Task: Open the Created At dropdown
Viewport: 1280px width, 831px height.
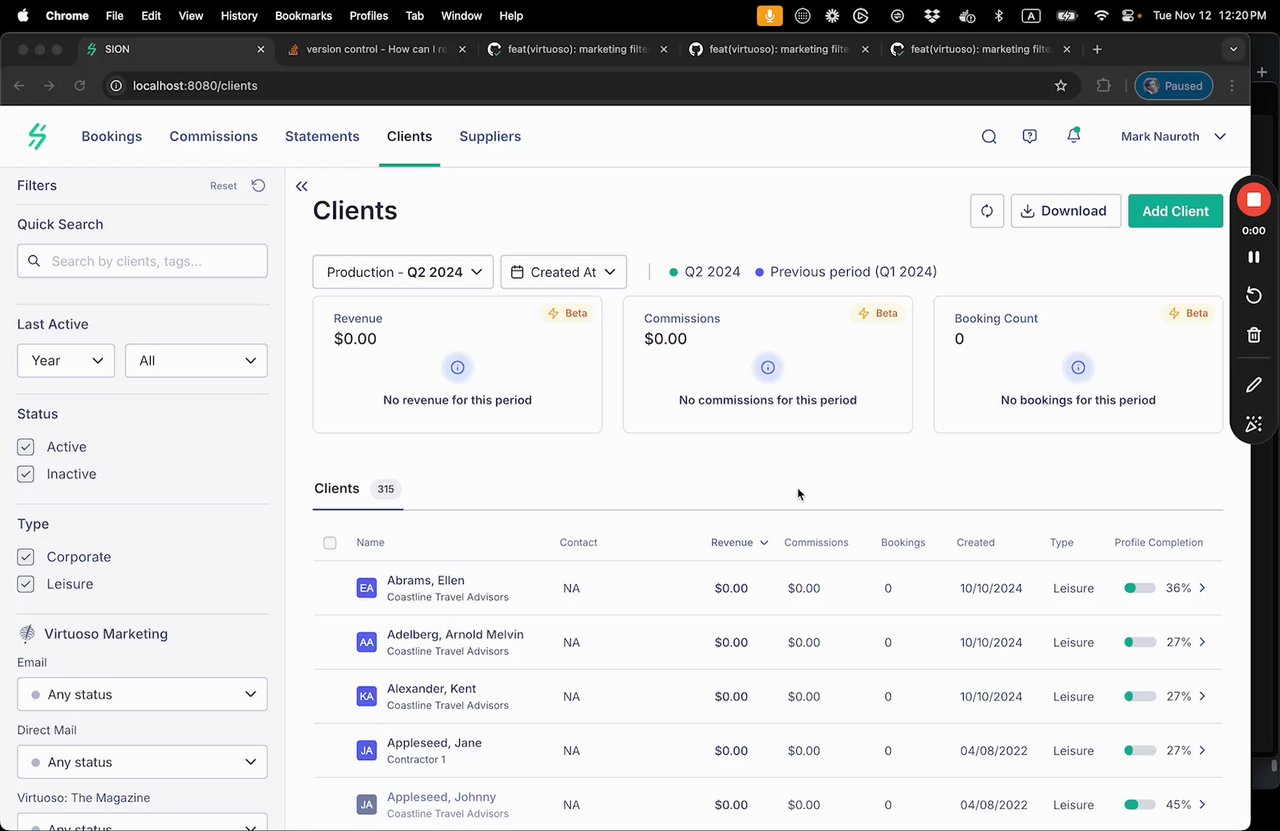Action: 563,272
